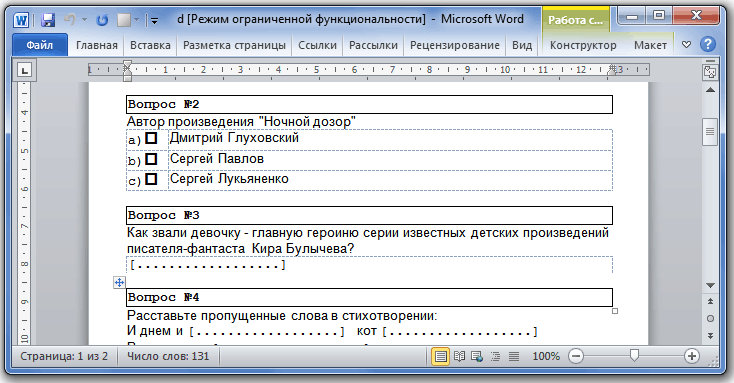The image size is (734, 383).
Task: Click the blank field after 'И днем и'
Action: tap(267, 332)
